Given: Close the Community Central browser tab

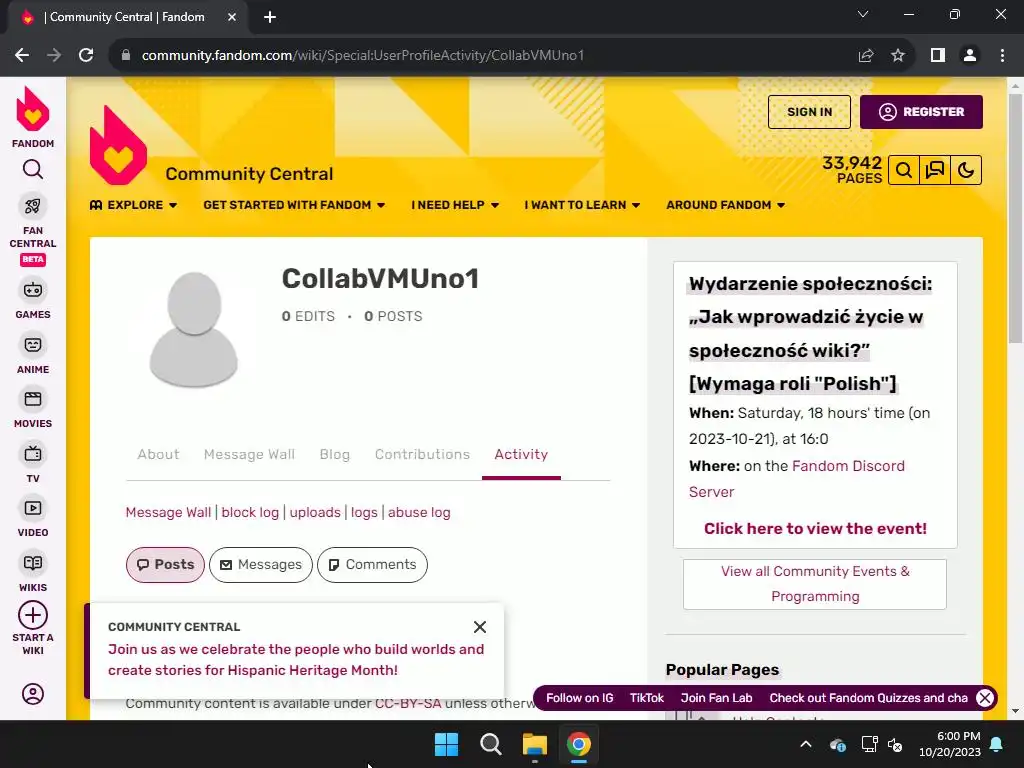Looking at the screenshot, I should (232, 17).
